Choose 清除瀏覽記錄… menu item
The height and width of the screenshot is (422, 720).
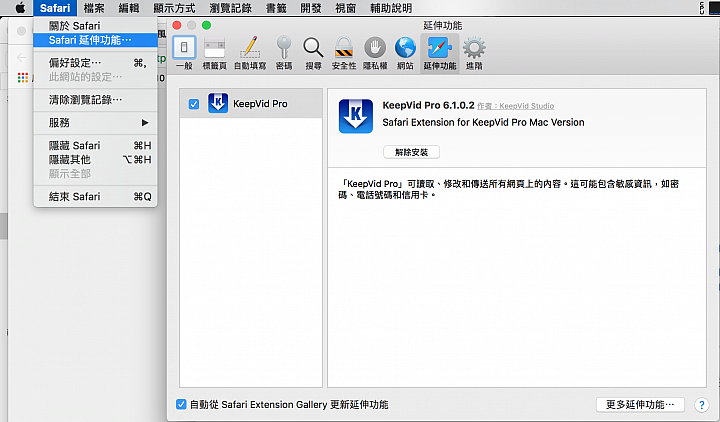[95, 100]
